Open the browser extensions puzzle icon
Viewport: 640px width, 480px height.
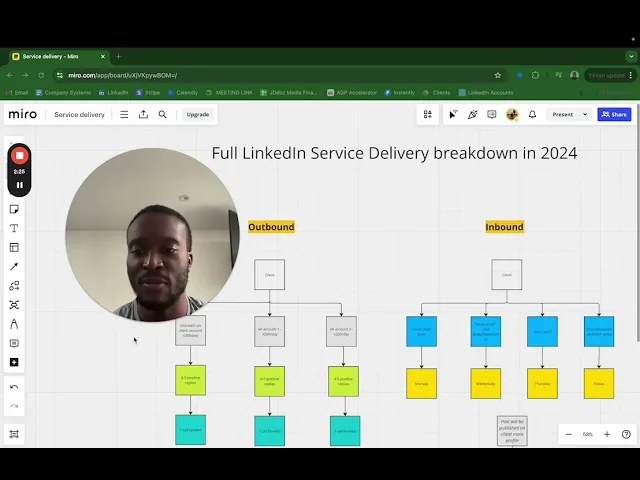pos(536,76)
